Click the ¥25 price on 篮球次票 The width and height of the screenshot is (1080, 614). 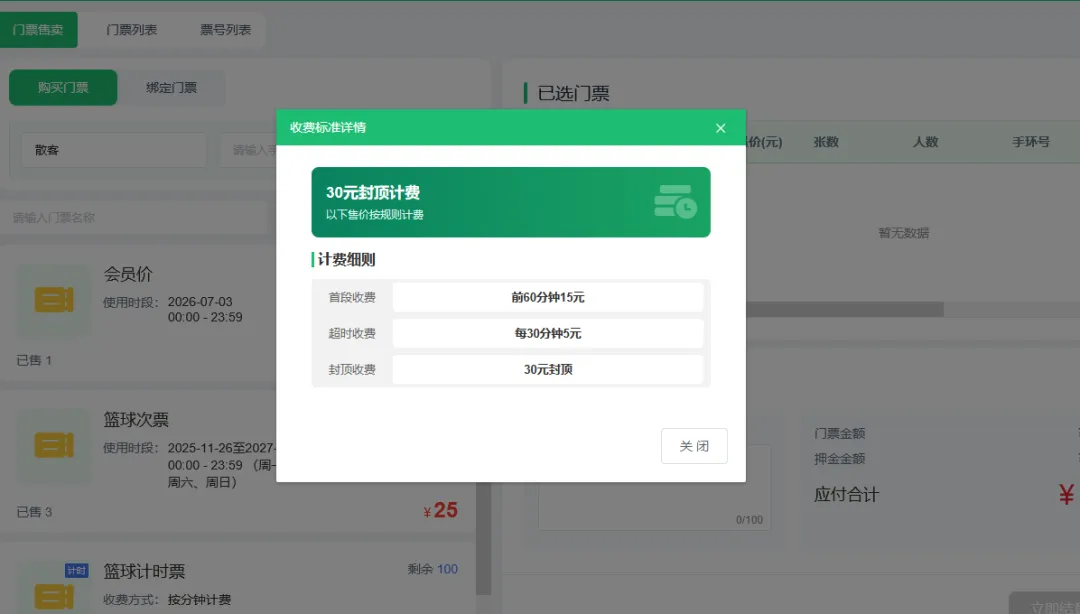[x=441, y=510]
